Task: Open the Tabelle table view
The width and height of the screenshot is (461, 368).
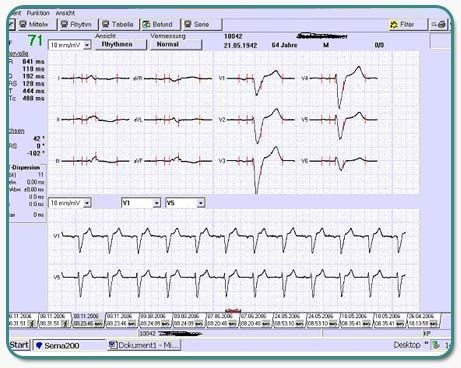Action: (x=119, y=24)
